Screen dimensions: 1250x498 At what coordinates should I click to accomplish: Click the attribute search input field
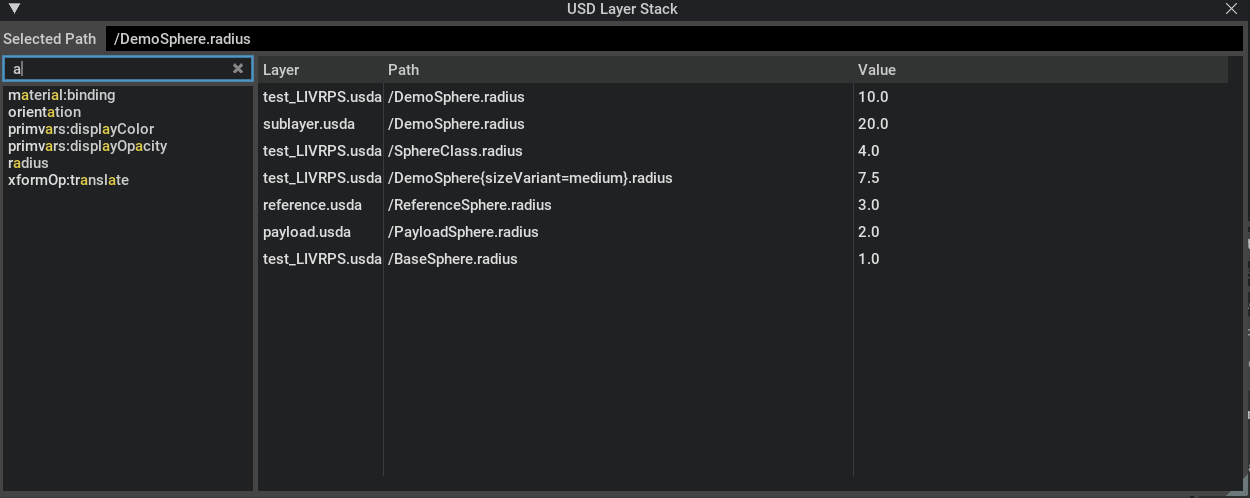(120, 69)
